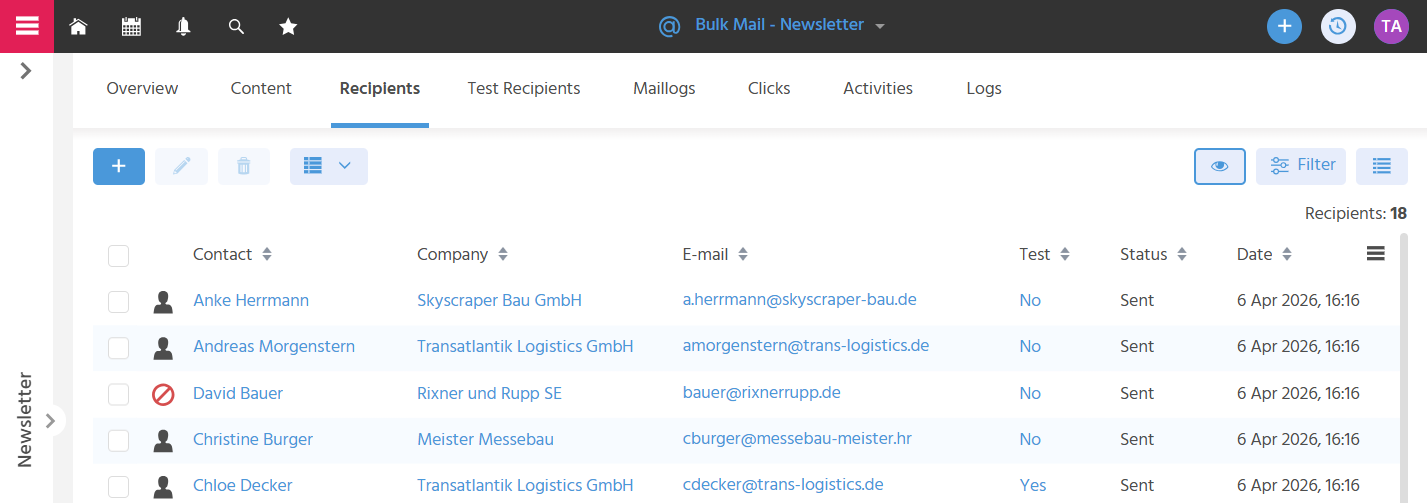1427x503 pixels.
Task: Select Anke Herrmann row checkbox
Action: pyautogui.click(x=118, y=301)
